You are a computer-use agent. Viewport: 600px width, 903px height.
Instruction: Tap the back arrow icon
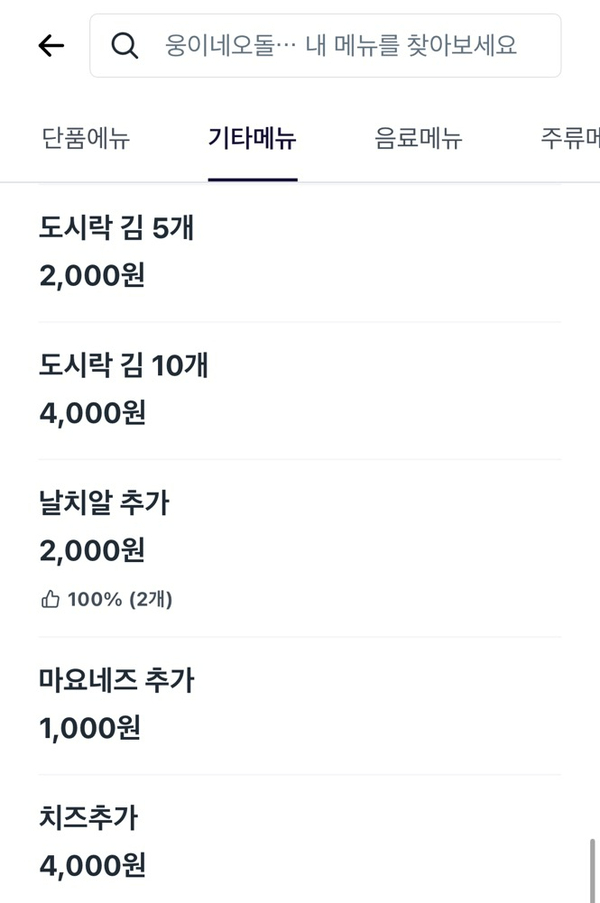51,46
